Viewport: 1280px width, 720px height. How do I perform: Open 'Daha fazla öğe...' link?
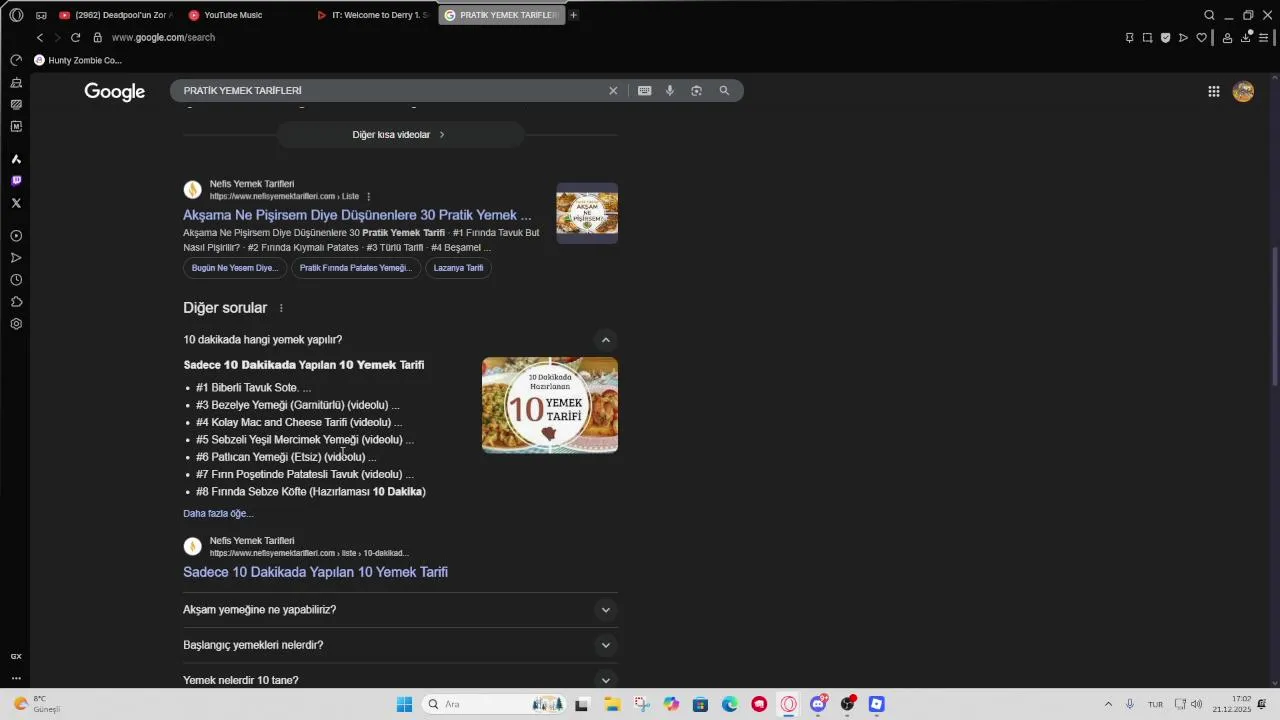pyautogui.click(x=218, y=514)
